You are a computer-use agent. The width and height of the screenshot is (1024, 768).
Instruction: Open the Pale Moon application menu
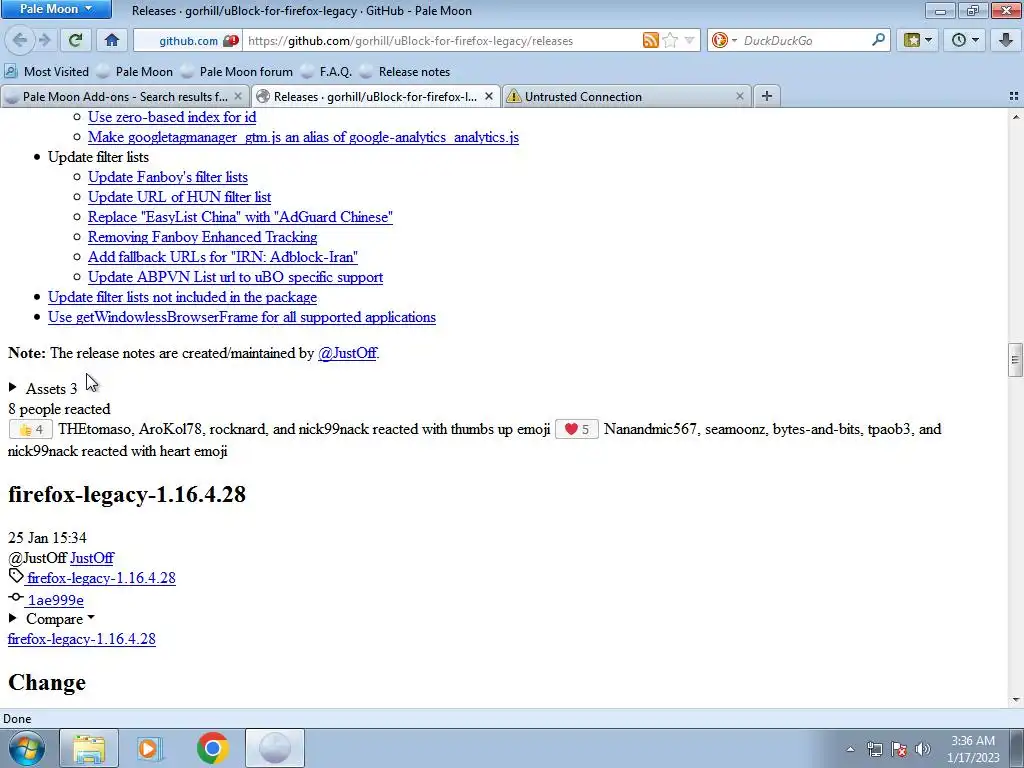[56, 9]
